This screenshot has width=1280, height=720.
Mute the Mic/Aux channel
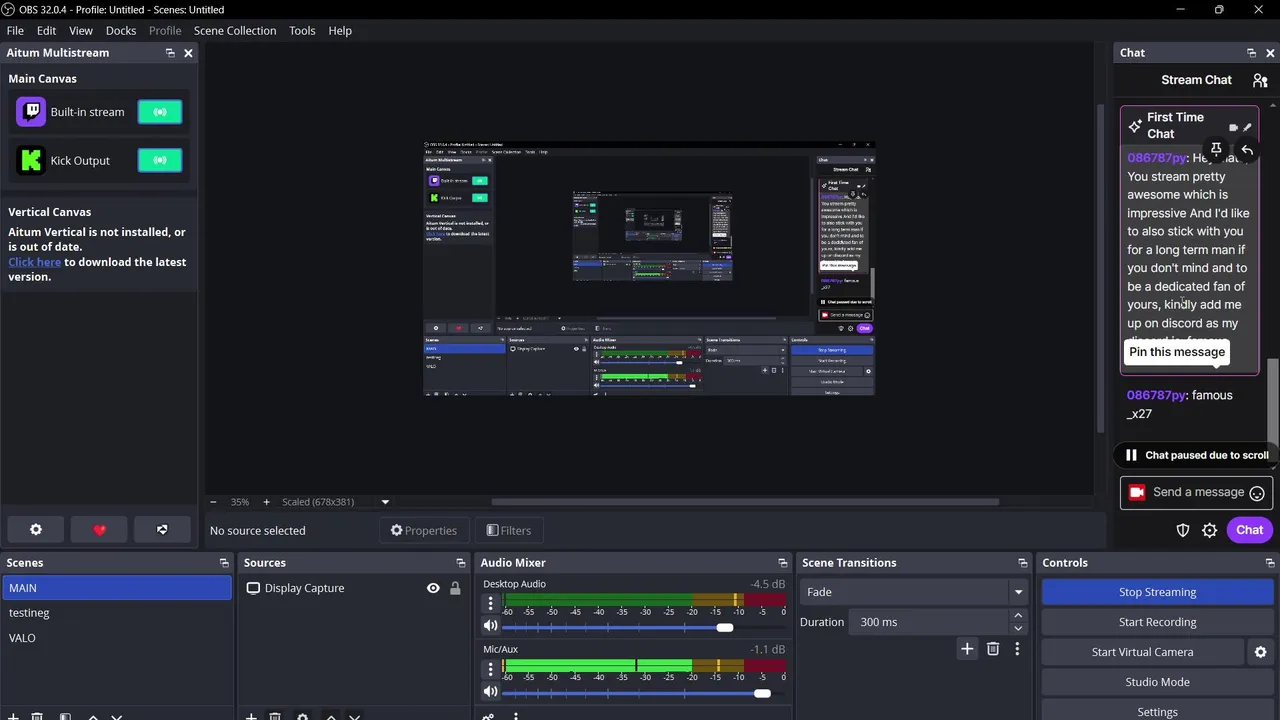coord(490,691)
